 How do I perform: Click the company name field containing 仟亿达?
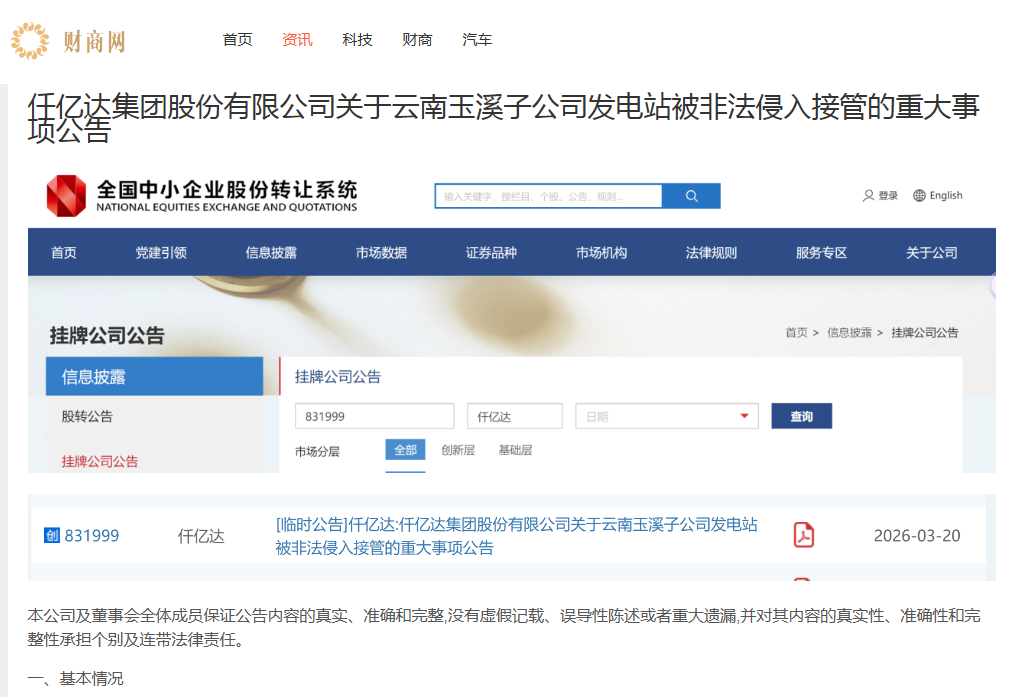(515, 416)
